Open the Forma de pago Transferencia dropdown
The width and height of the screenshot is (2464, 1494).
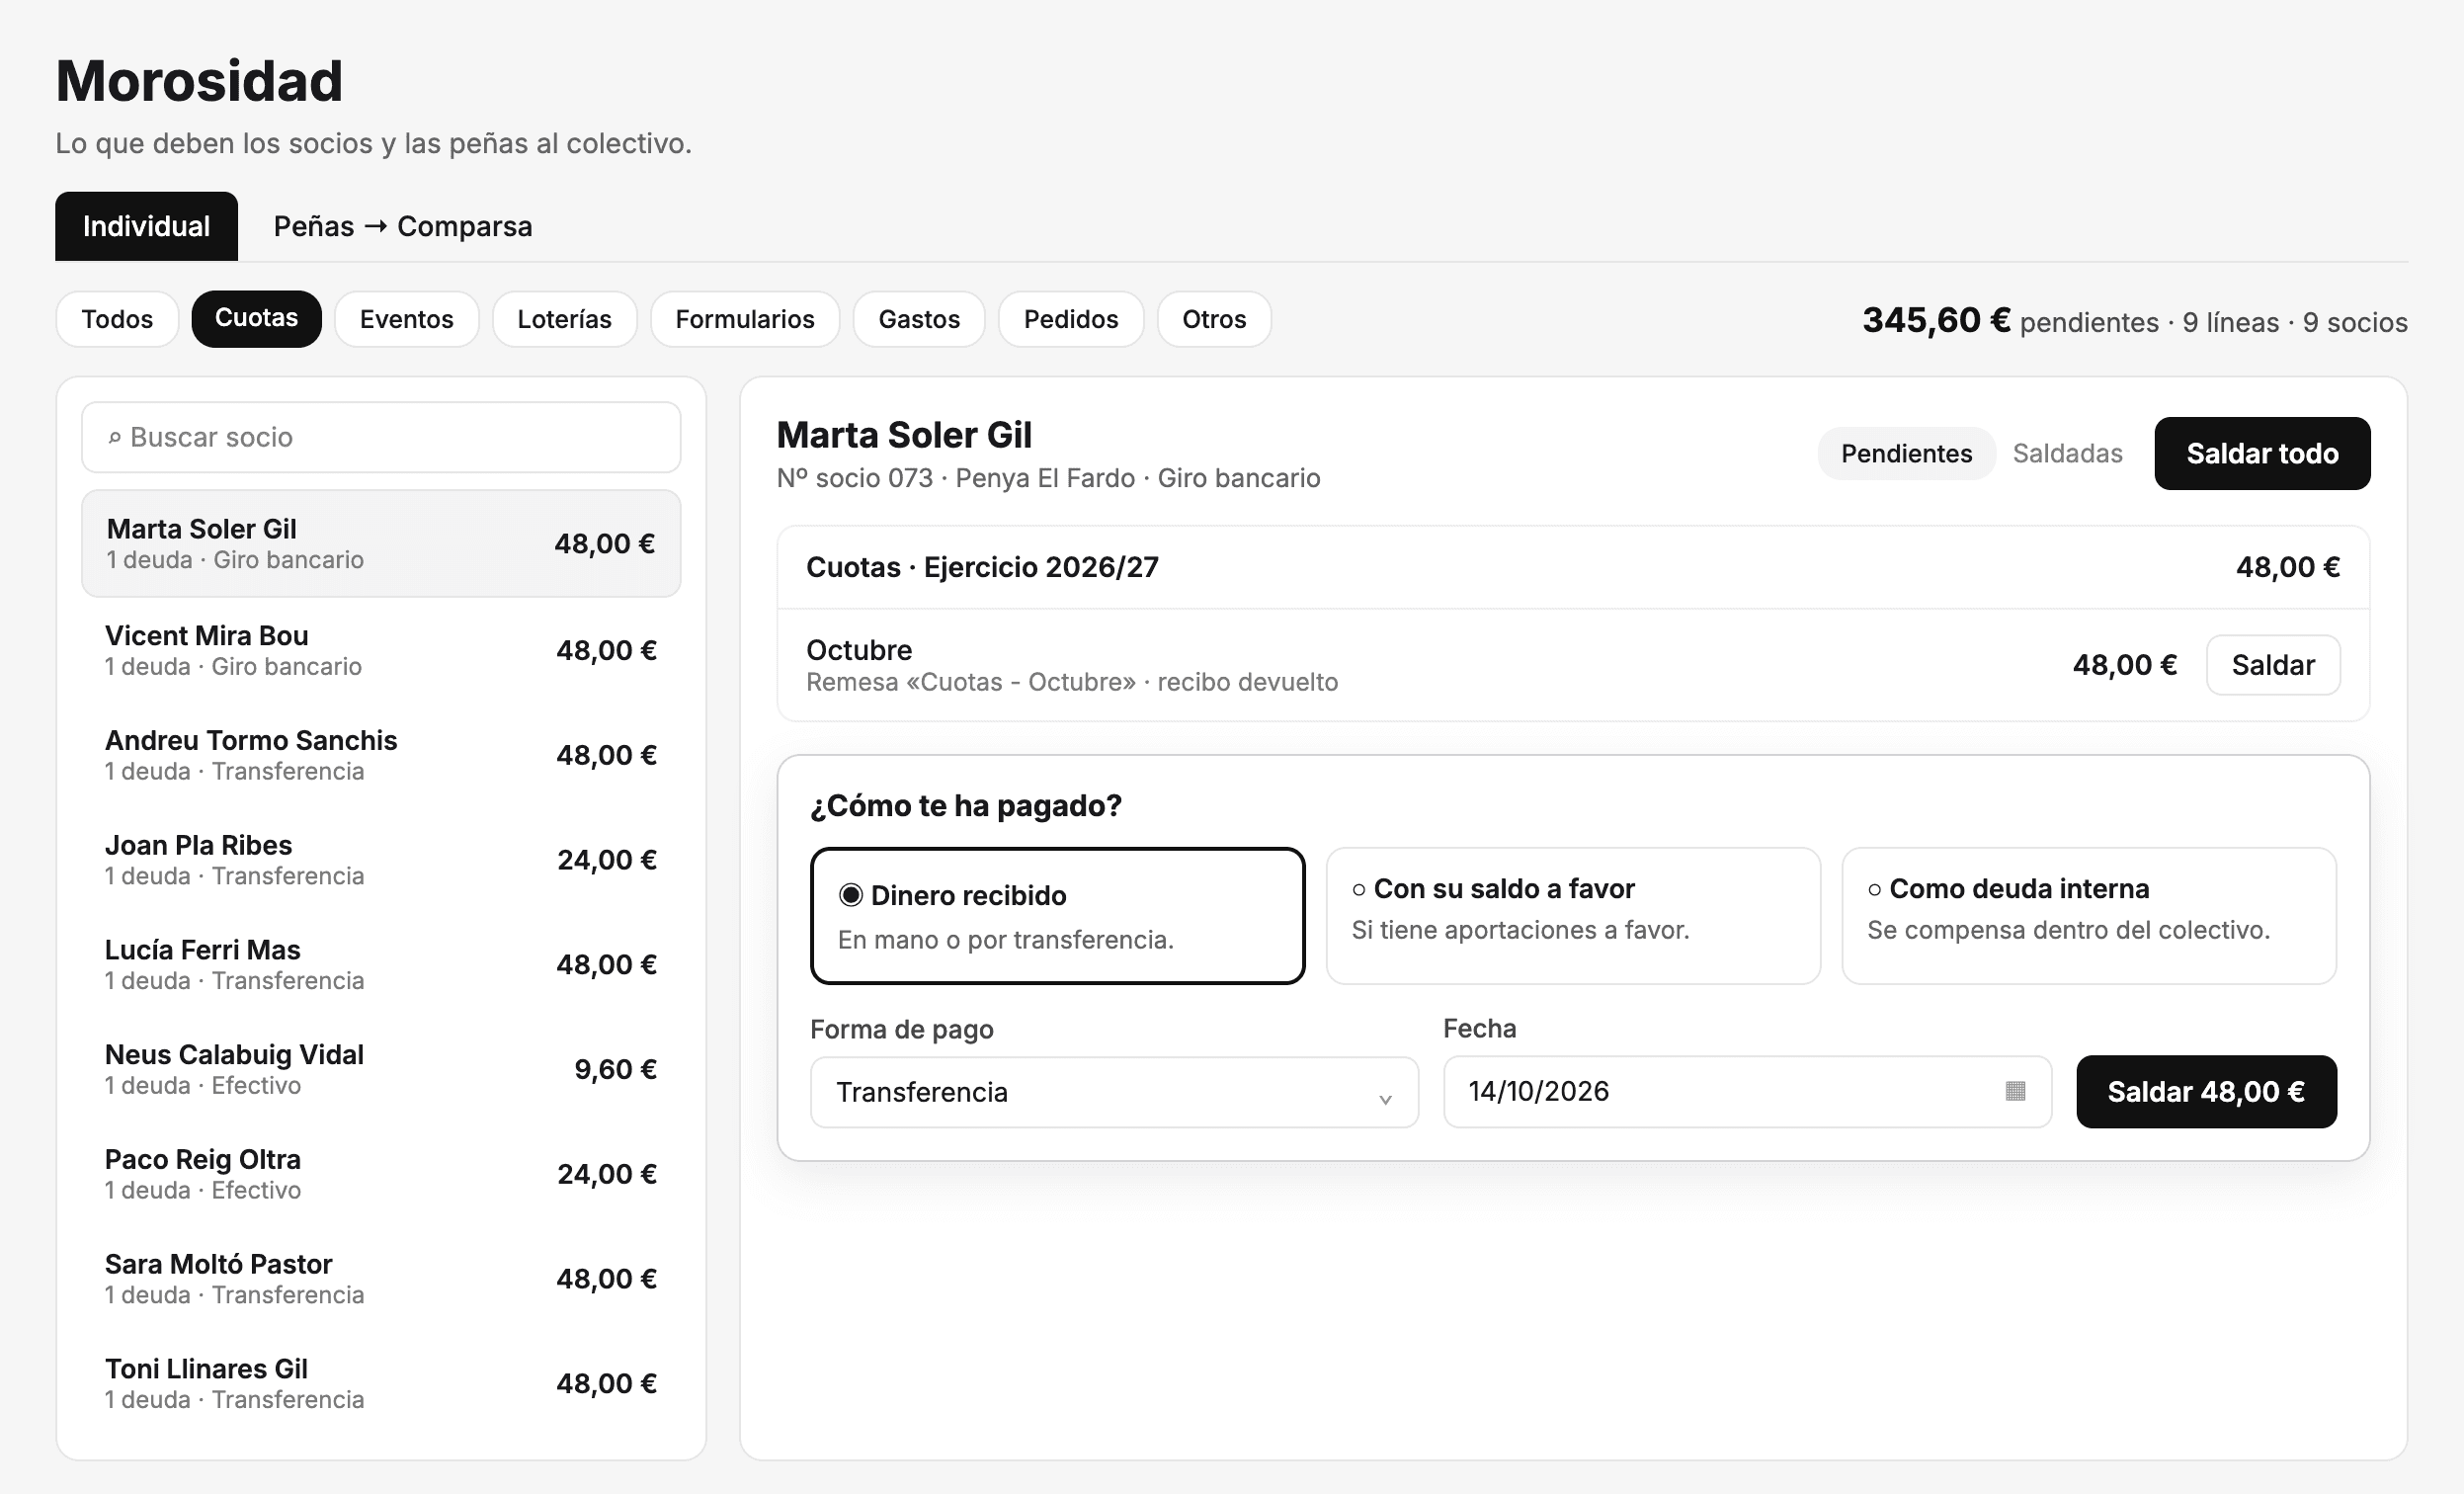pos(1114,1092)
